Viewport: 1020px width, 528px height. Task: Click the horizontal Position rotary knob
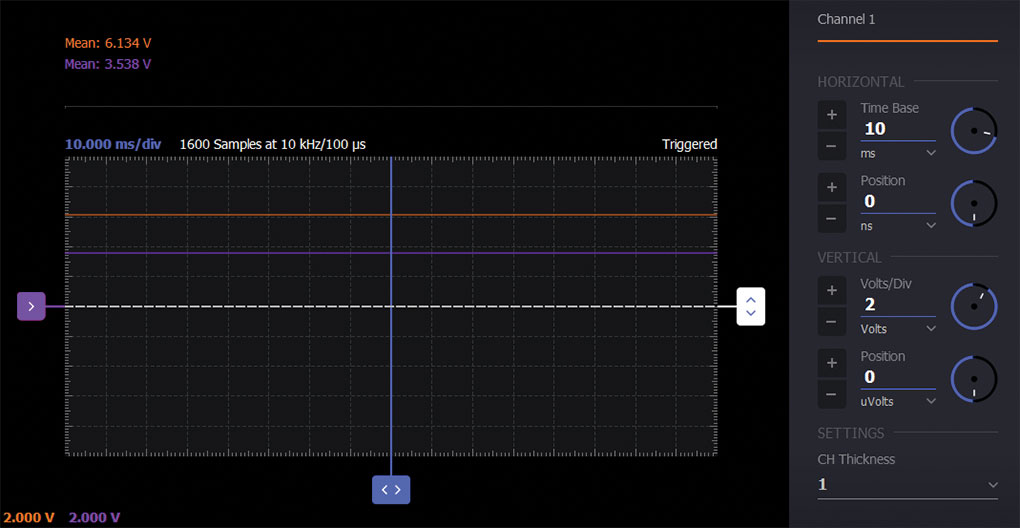pos(974,203)
